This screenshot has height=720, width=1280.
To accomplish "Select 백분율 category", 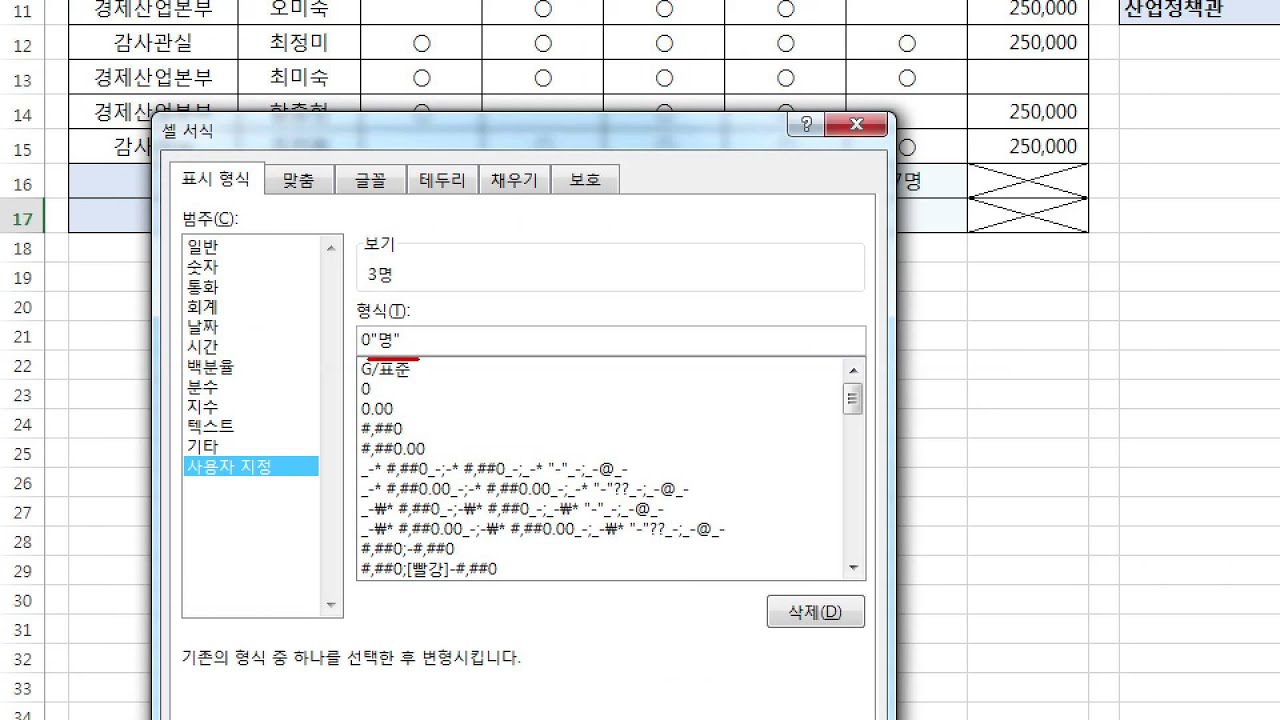I will tap(251, 367).
